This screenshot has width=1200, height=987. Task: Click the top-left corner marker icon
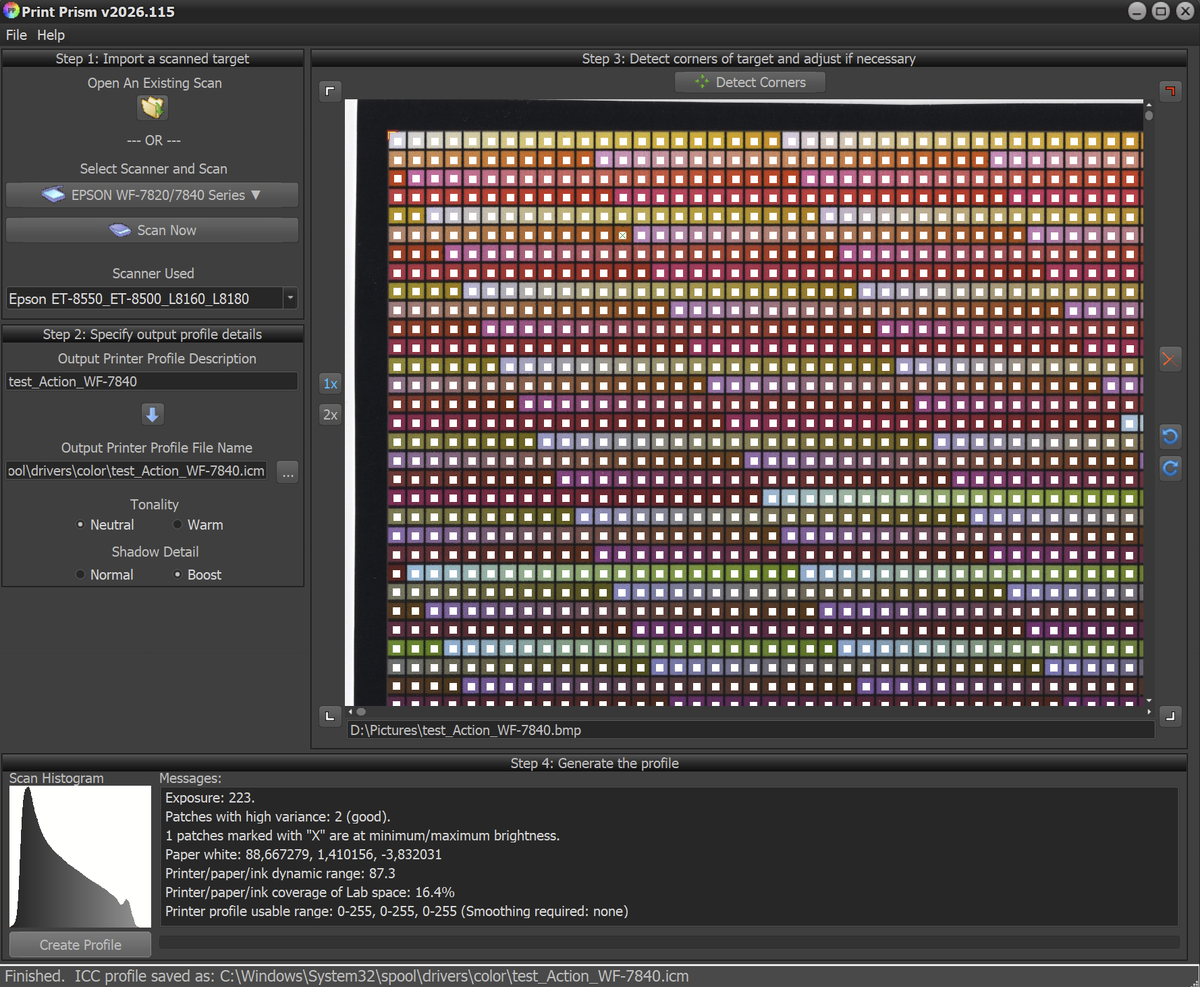tap(331, 91)
